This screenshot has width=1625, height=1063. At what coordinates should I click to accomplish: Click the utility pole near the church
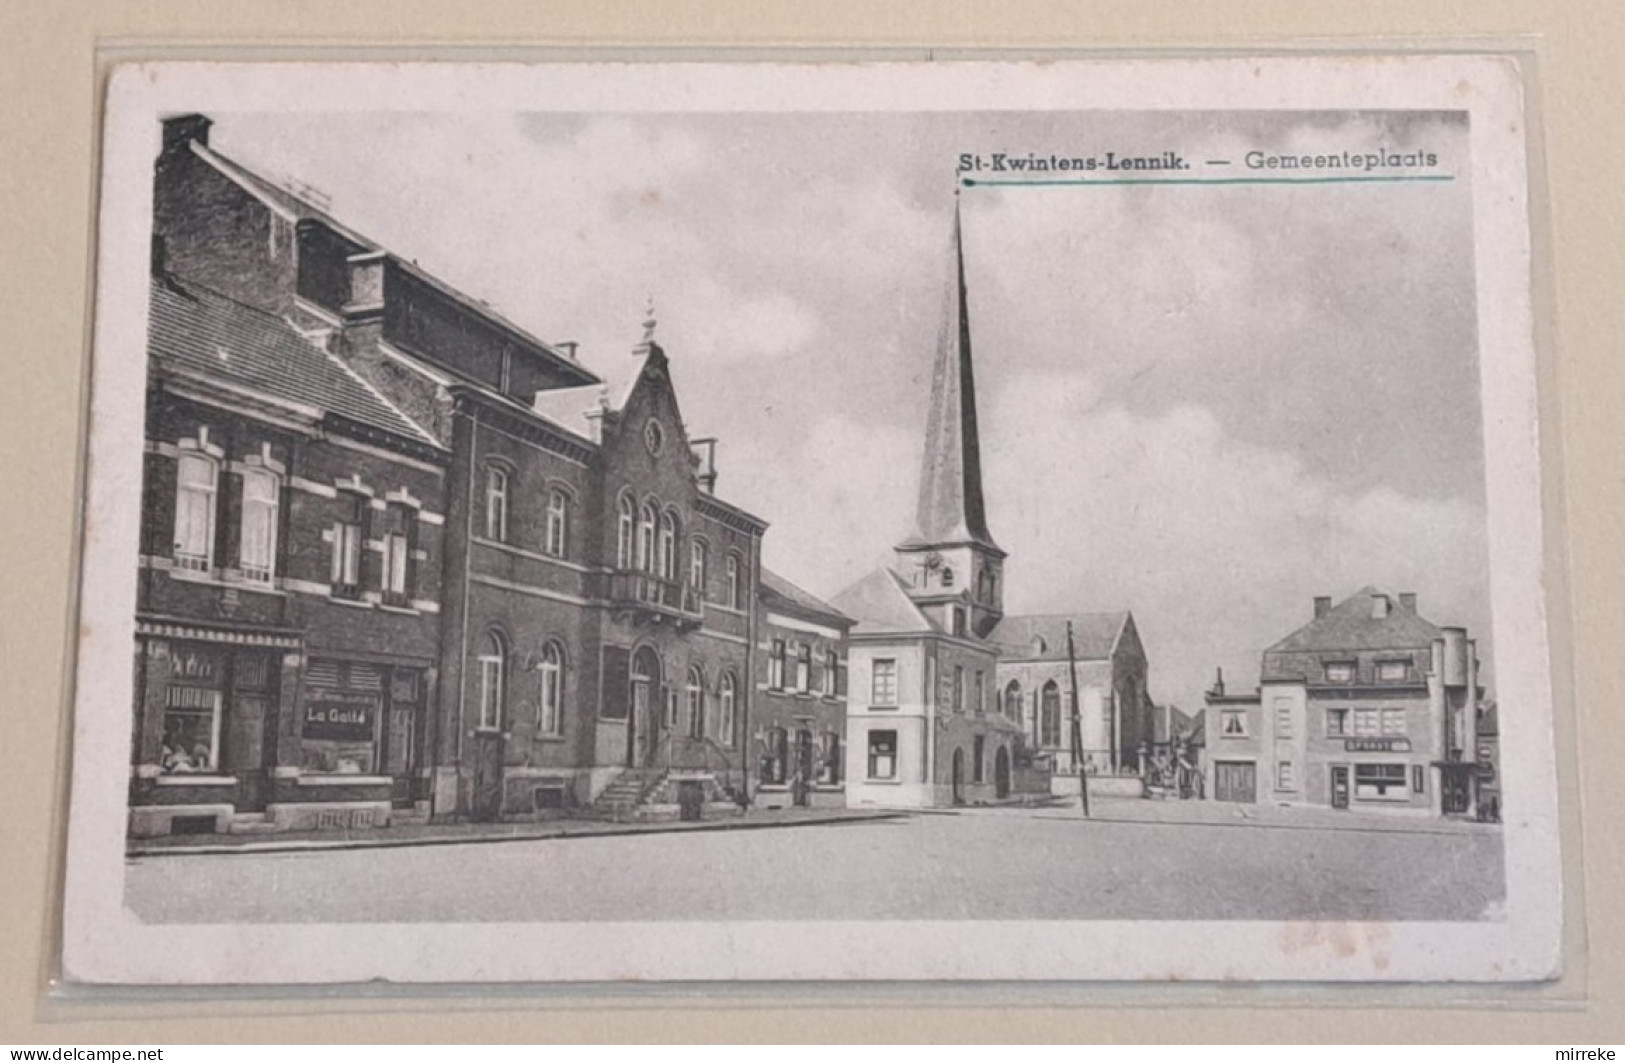(x=1077, y=719)
